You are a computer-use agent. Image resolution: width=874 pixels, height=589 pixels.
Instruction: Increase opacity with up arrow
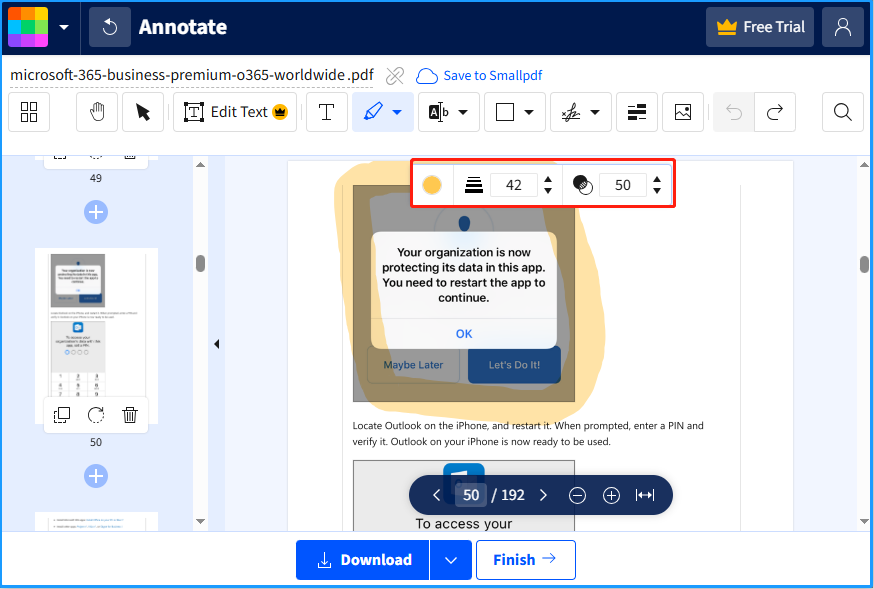point(657,179)
